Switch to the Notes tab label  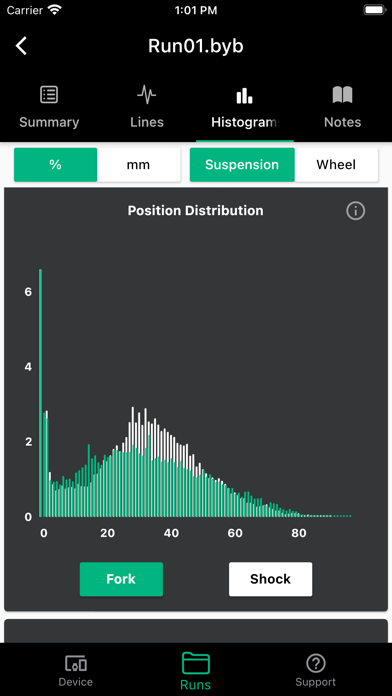click(x=342, y=122)
